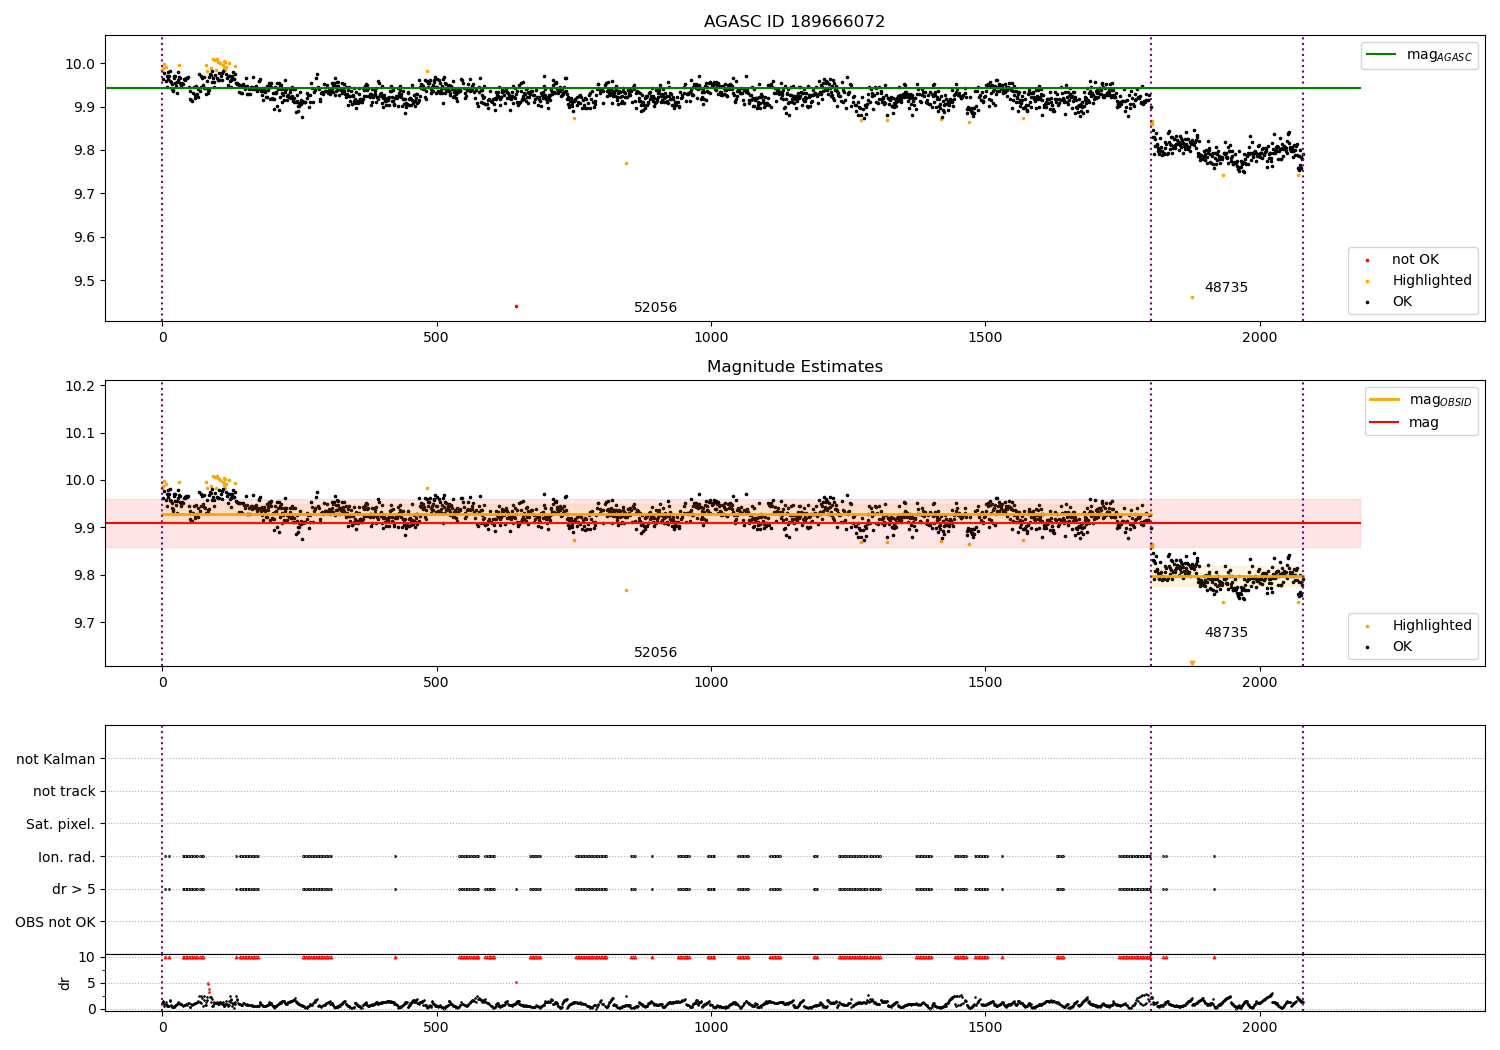Click the '52056' annotation in the top plot
This screenshot has width=1500, height=1050.
[x=655, y=308]
